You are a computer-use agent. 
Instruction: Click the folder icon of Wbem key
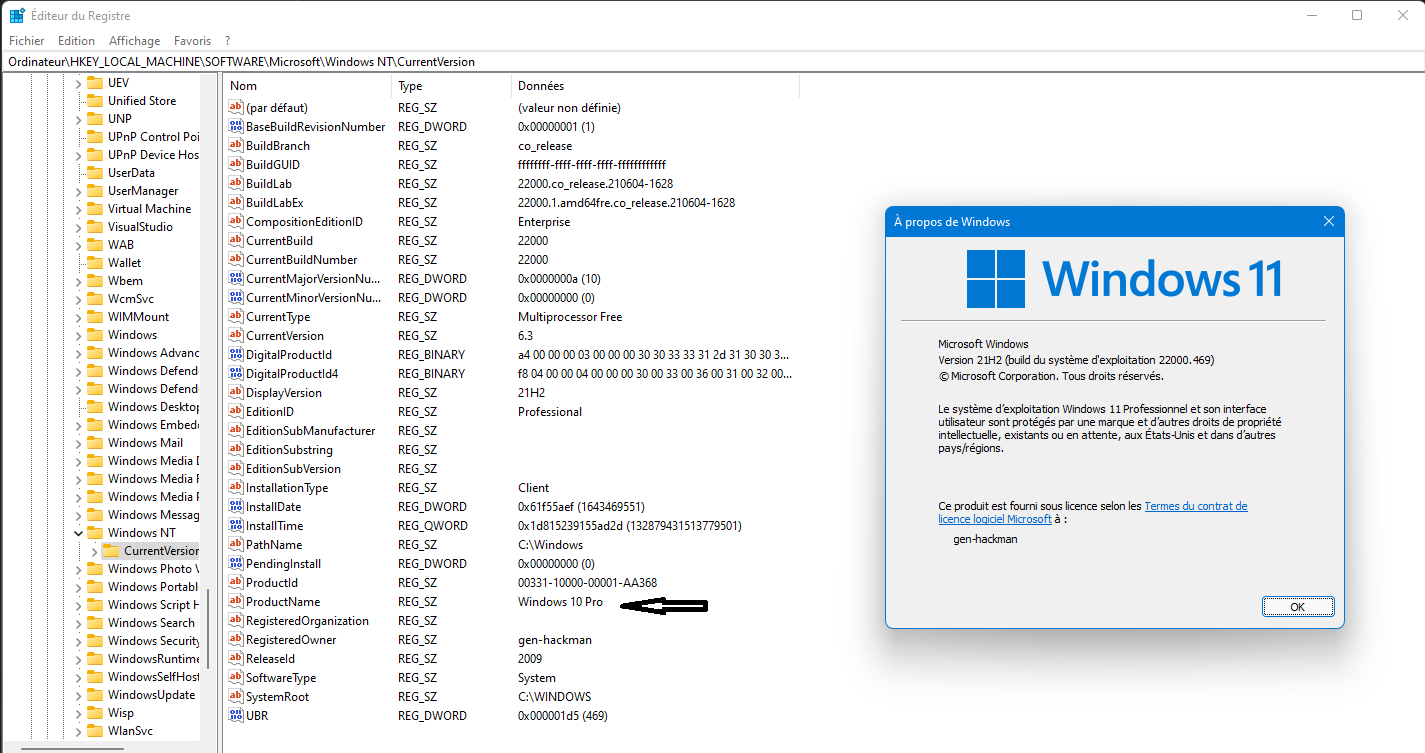click(95, 281)
